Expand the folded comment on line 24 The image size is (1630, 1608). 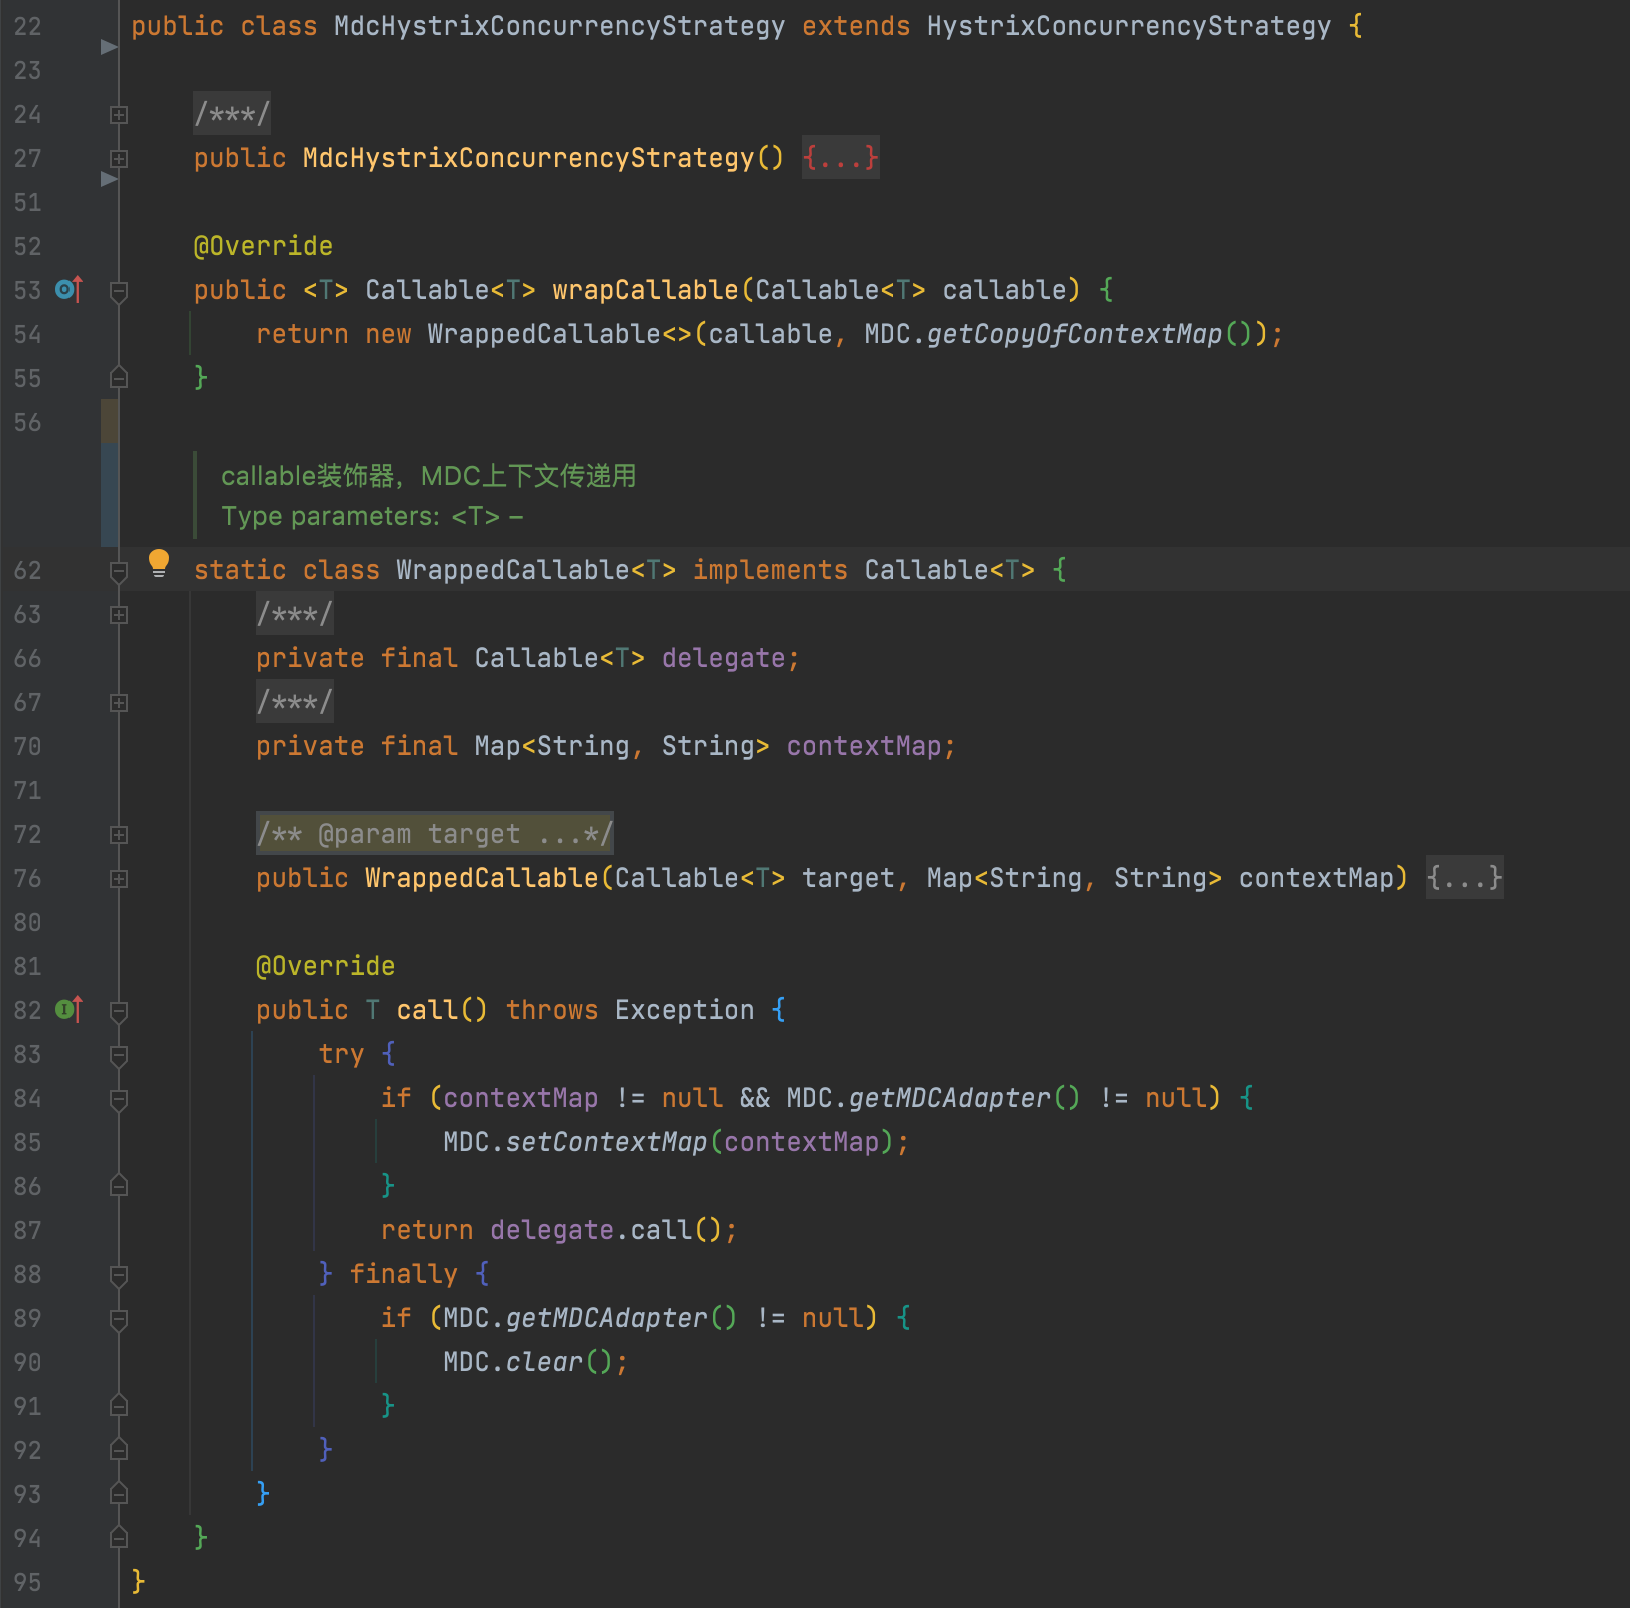point(119,115)
